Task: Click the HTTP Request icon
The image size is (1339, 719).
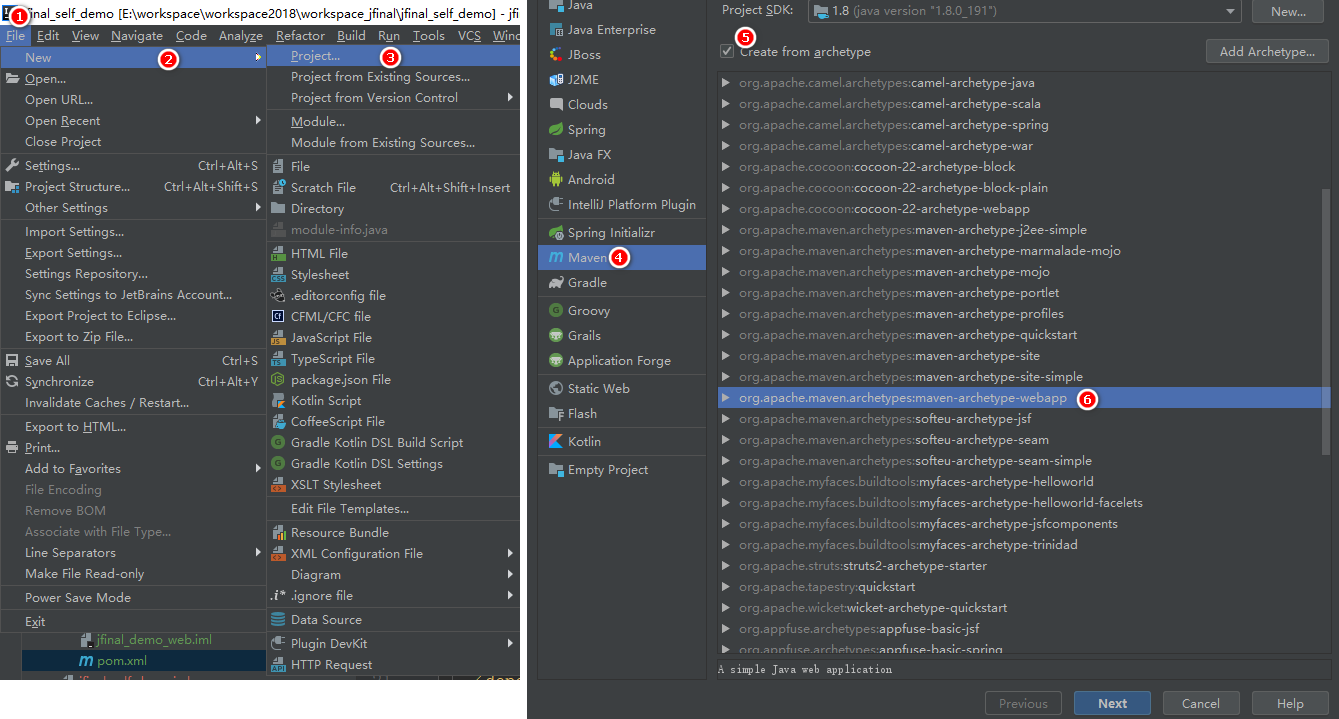Action: pos(279,664)
